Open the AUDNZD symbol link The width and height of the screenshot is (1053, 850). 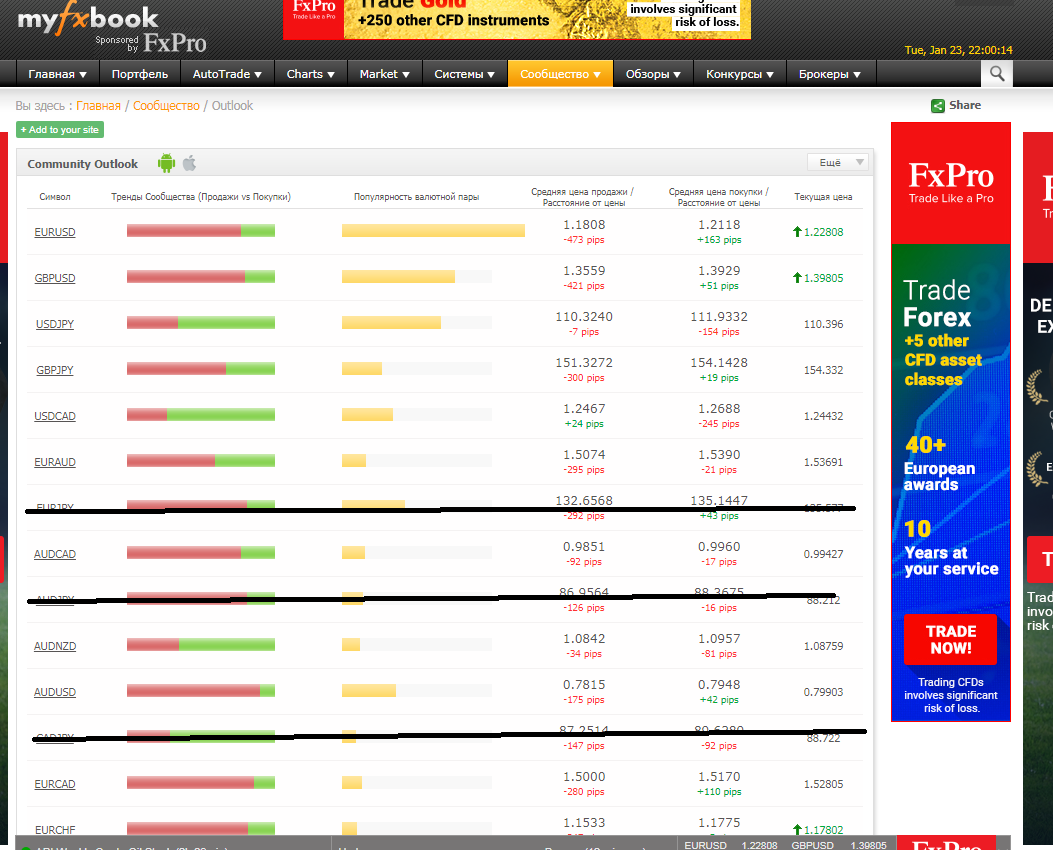55,646
